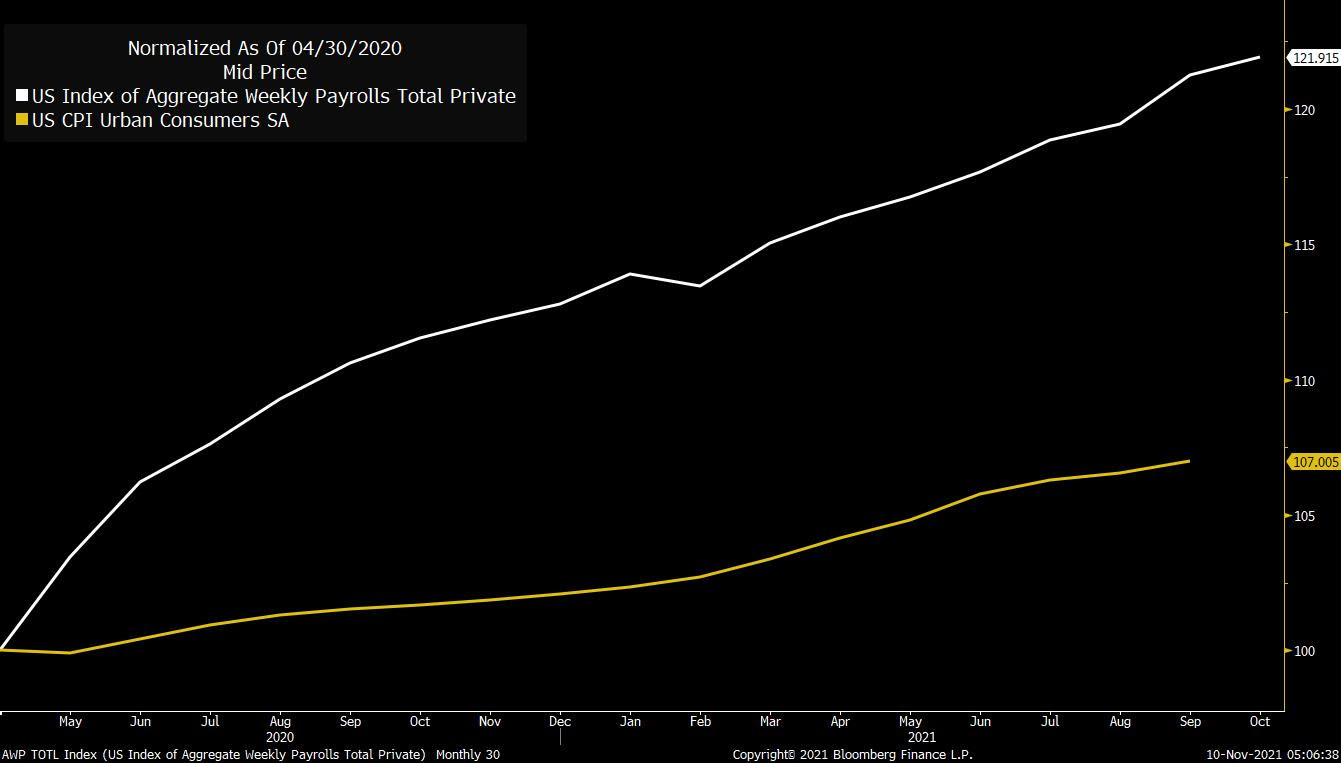1341x763 pixels.
Task: Select the US Index of Aggregate Weekly Payrolls legend entry
Action: point(273,97)
